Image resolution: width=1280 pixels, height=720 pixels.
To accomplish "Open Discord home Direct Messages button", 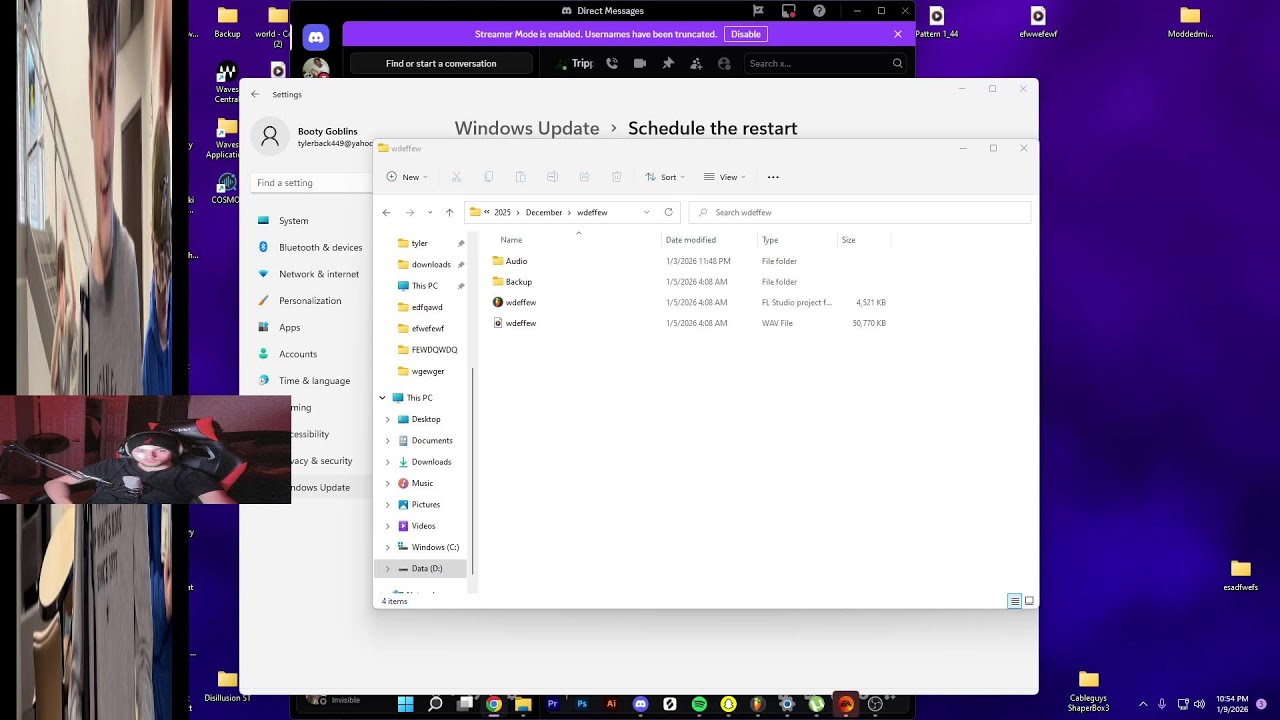I will 316,38.
